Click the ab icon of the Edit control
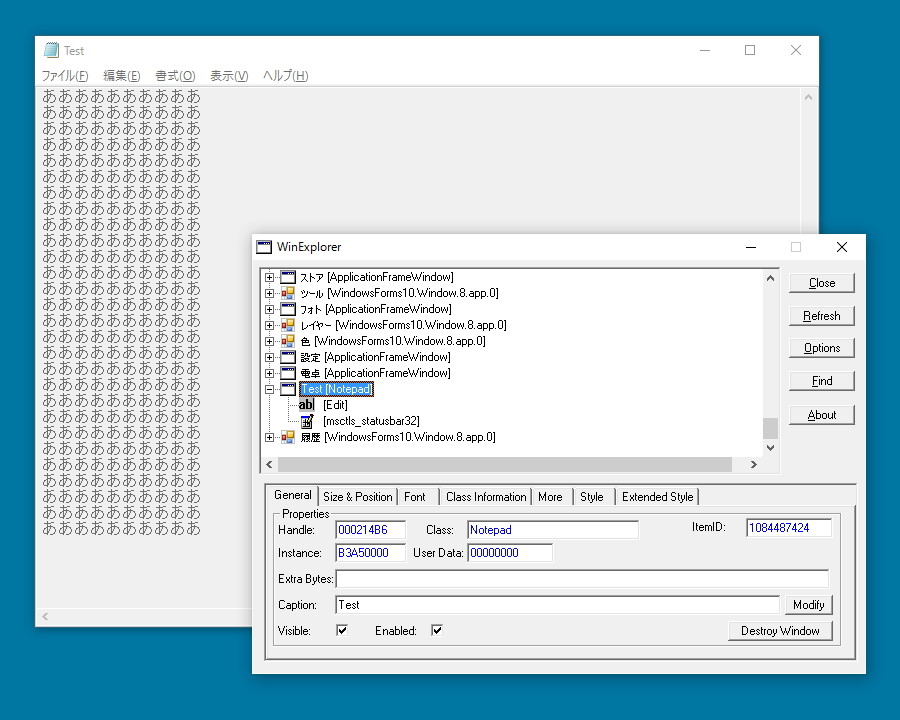 [x=307, y=405]
